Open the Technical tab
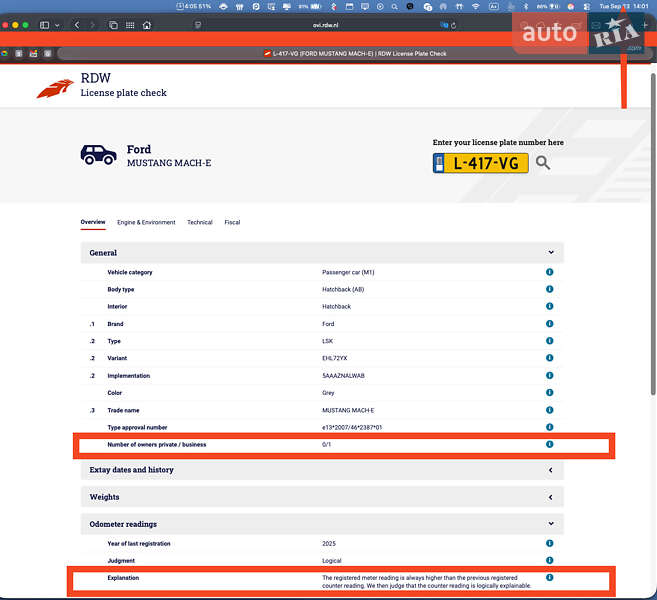The image size is (657, 600). 199,222
